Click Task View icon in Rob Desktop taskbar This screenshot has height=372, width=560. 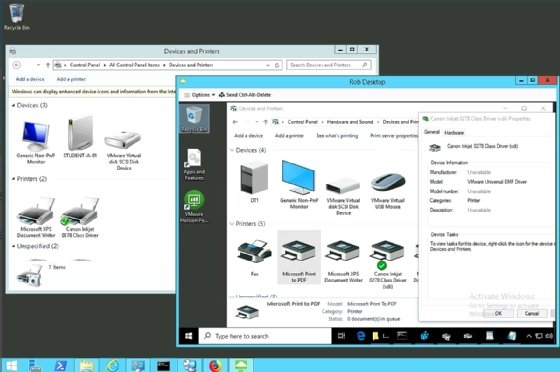341,336
